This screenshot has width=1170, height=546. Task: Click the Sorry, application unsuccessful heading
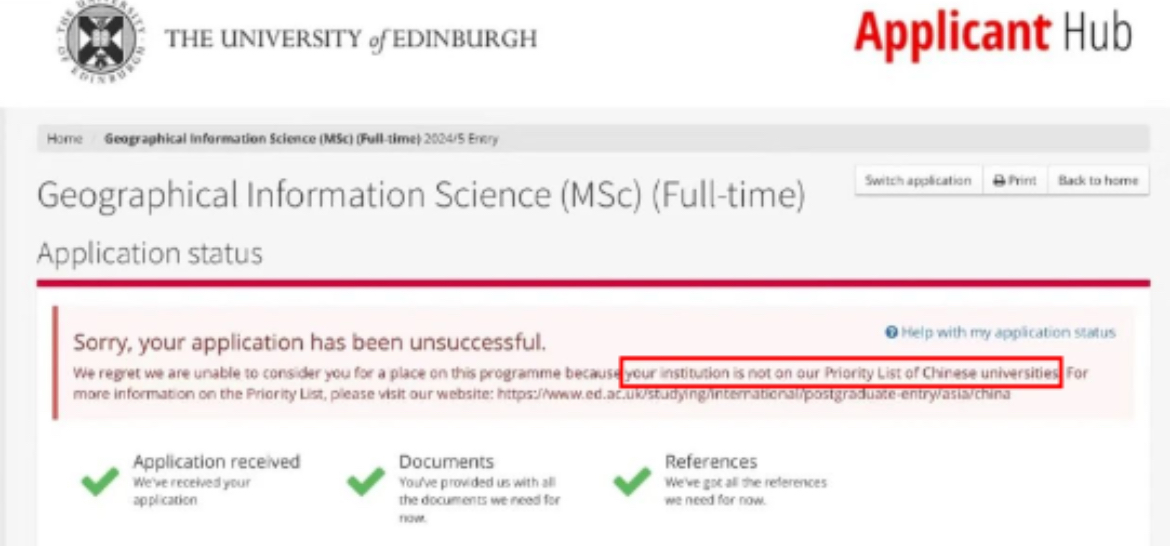310,343
